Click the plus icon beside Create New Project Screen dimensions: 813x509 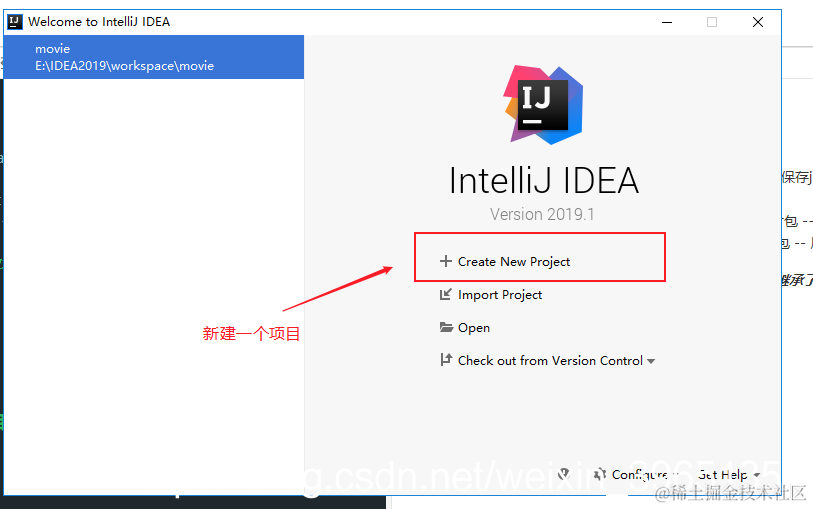point(445,261)
